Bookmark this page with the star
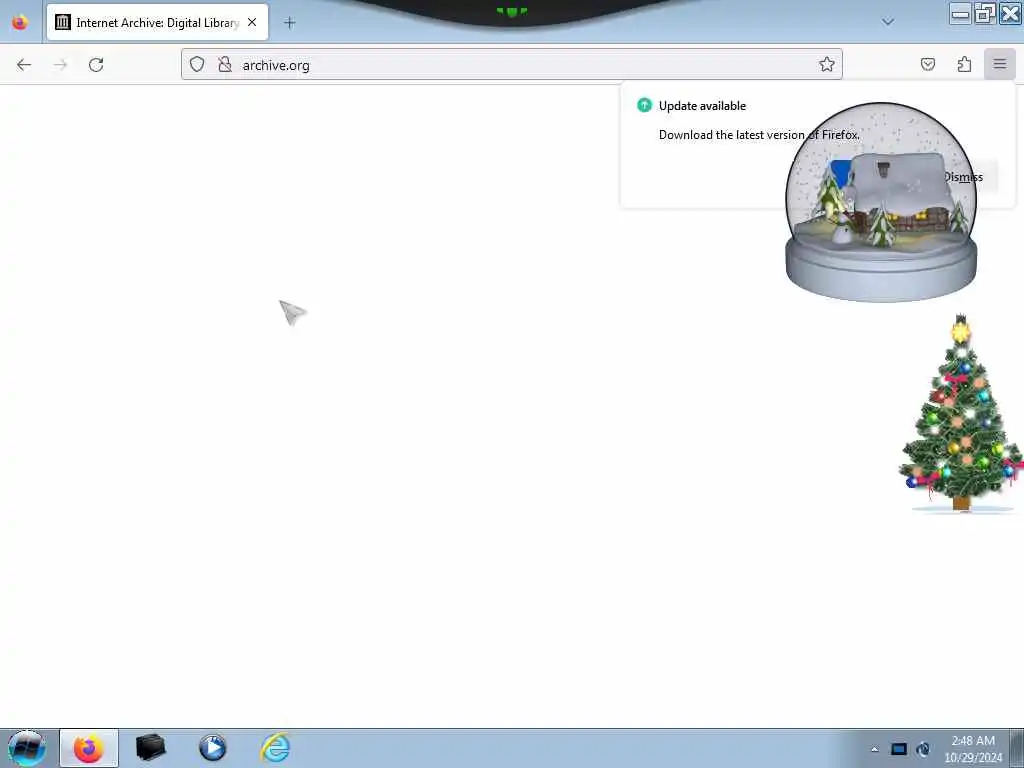Image resolution: width=1024 pixels, height=768 pixels. coord(827,64)
